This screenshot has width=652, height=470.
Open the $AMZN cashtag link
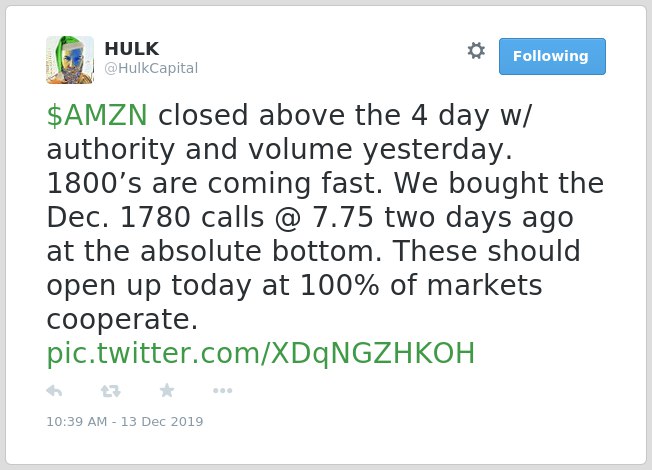[x=97, y=115]
